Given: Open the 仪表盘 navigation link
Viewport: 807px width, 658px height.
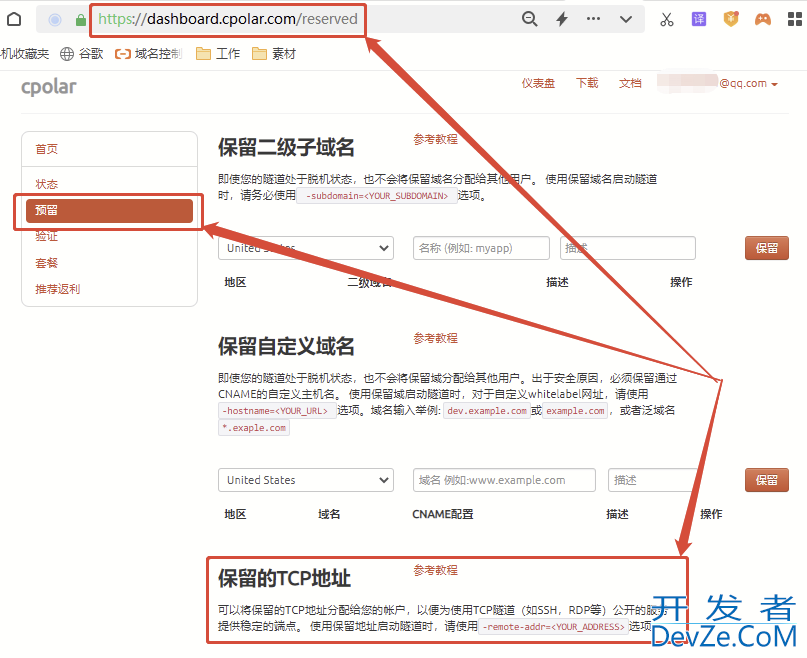Looking at the screenshot, I should click(x=538, y=83).
